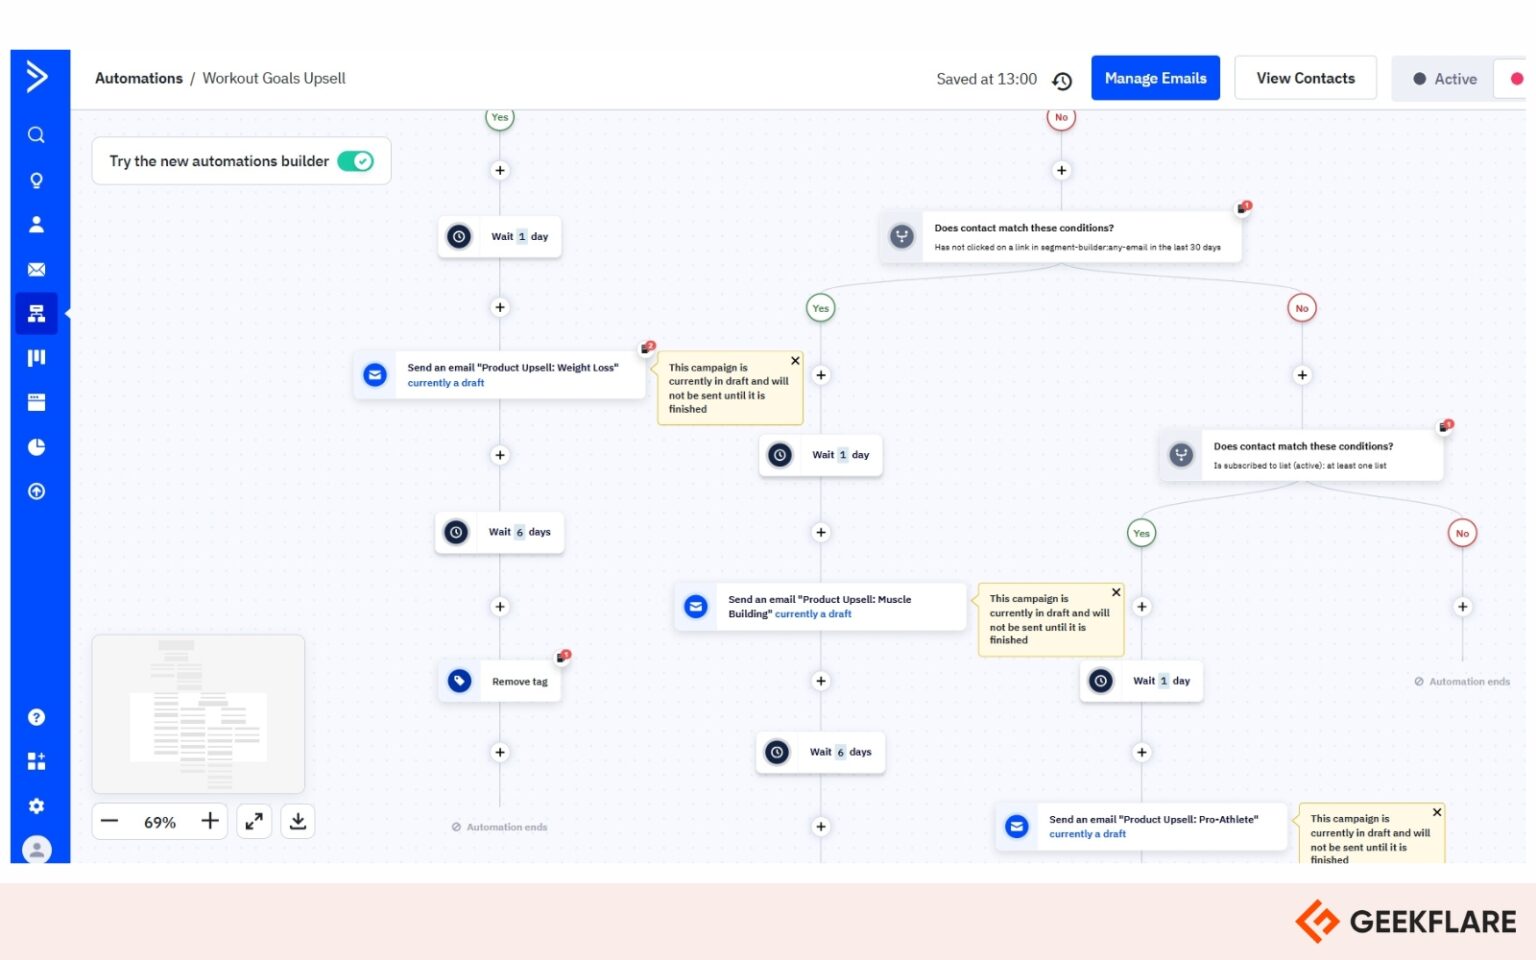Screen dimensions: 1536x960
Task: Open Deals pipeline board sidebar icon
Action: pos(36,358)
